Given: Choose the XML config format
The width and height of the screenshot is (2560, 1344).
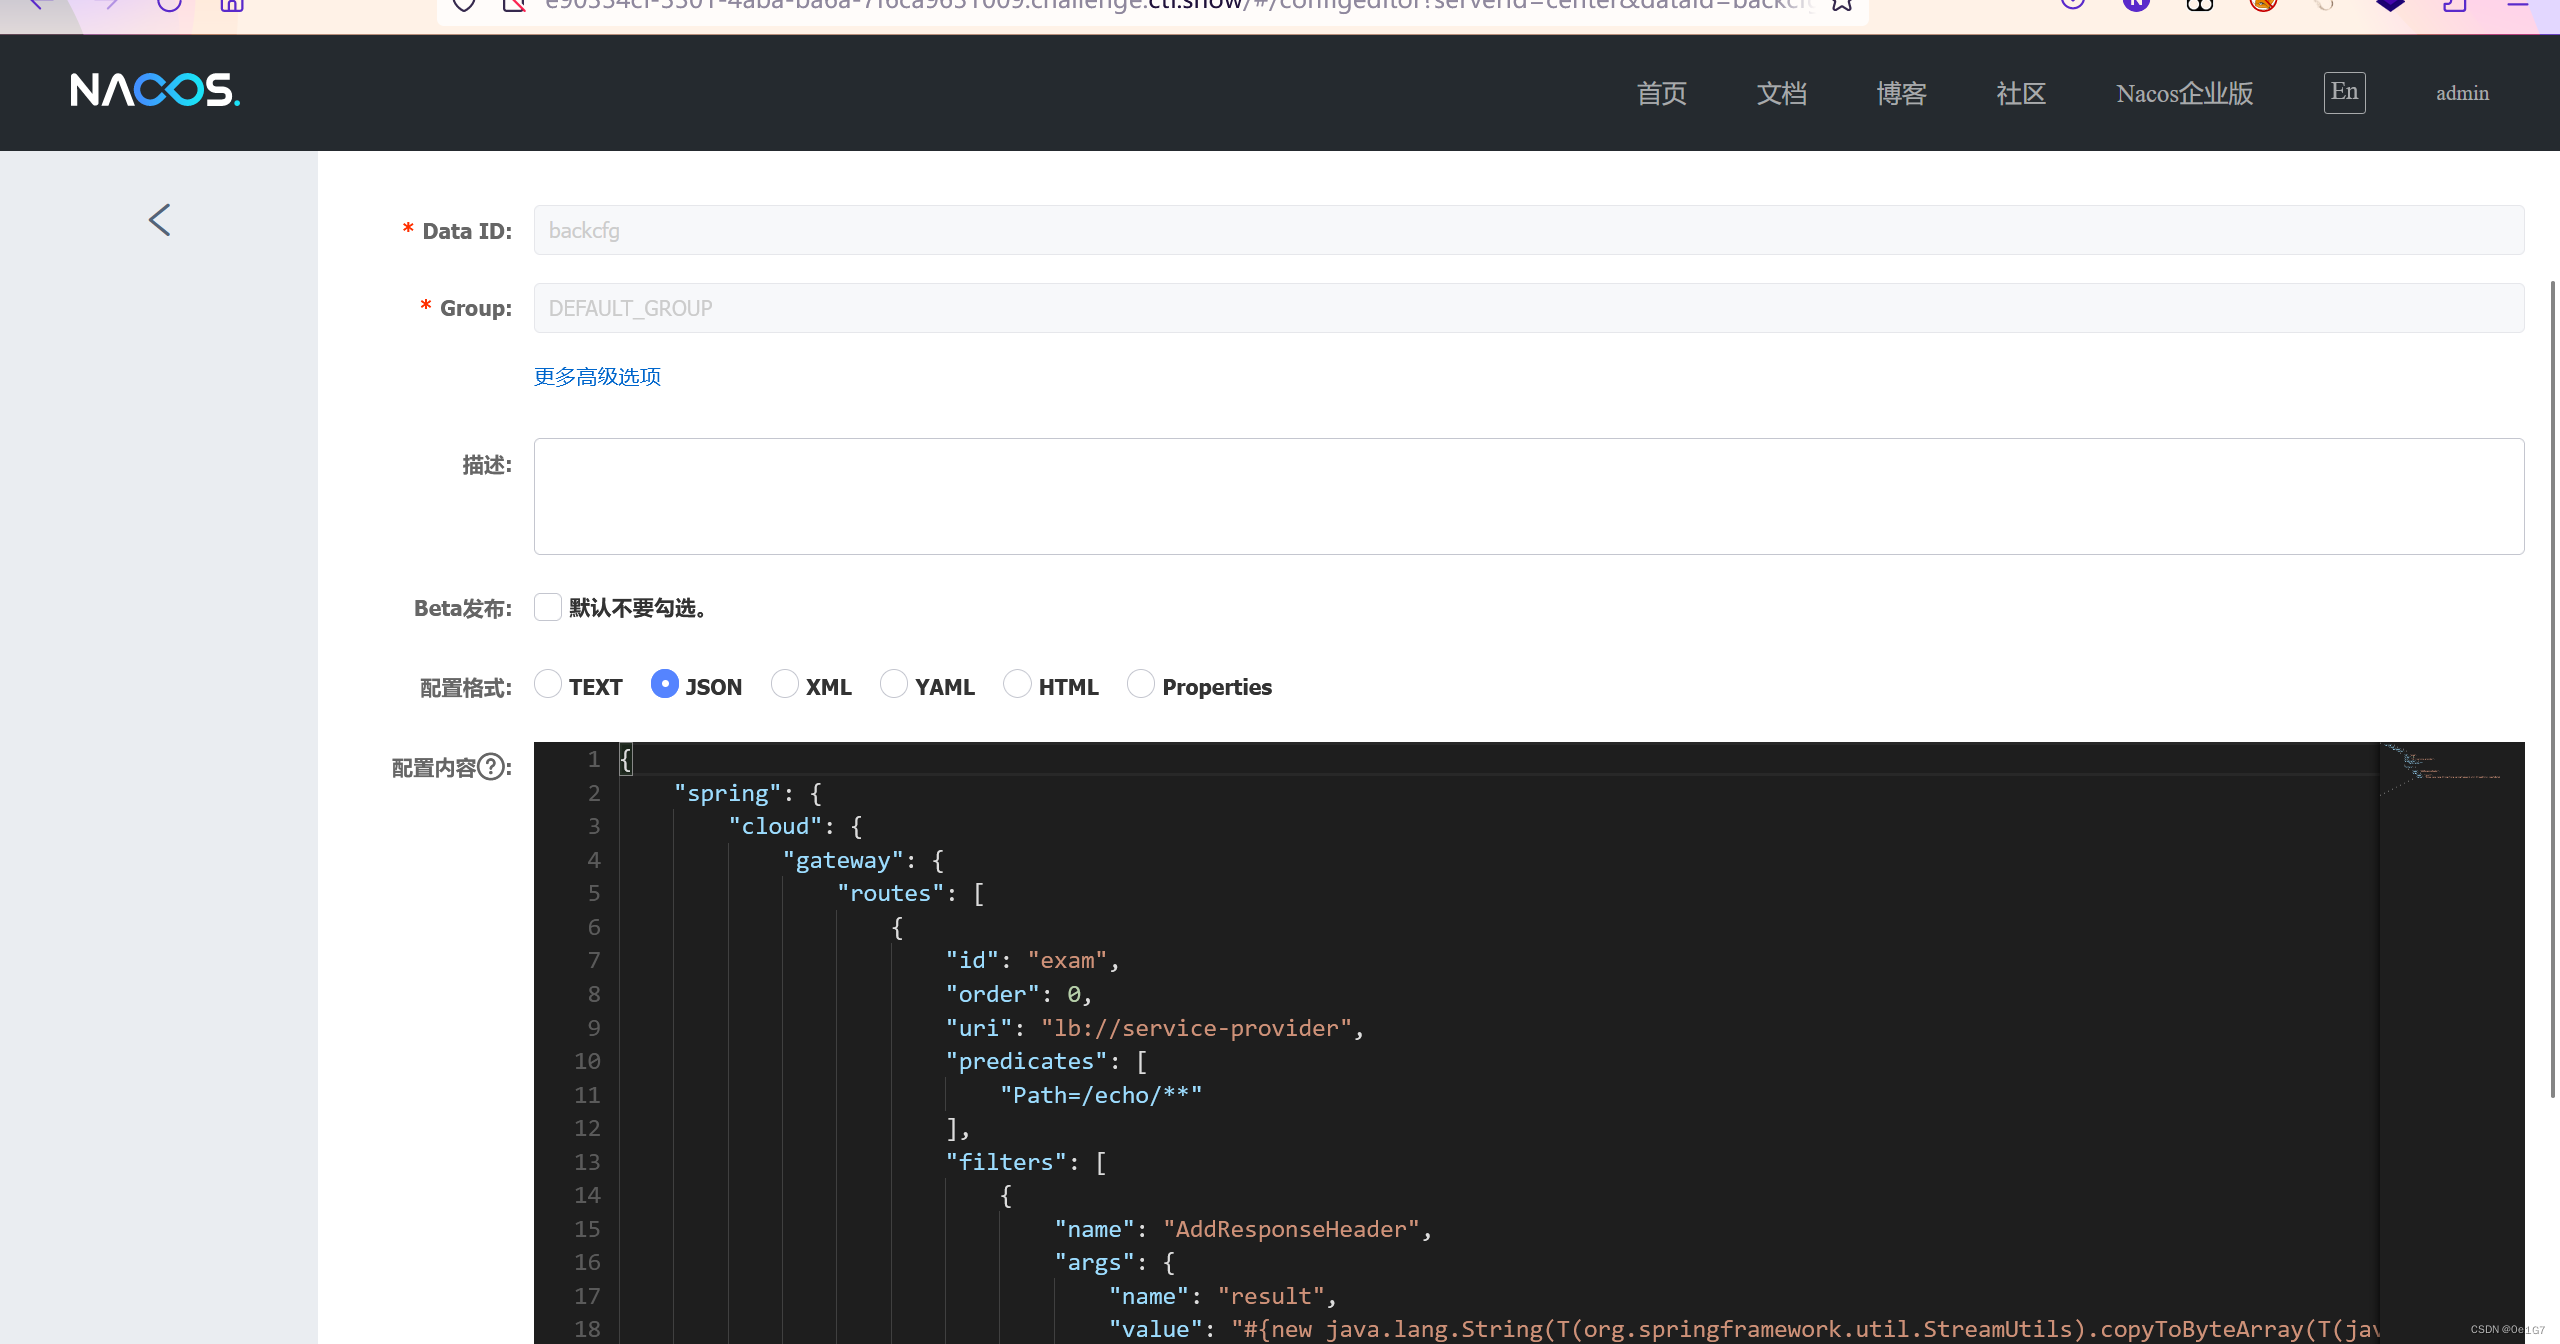Looking at the screenshot, I should (x=785, y=684).
